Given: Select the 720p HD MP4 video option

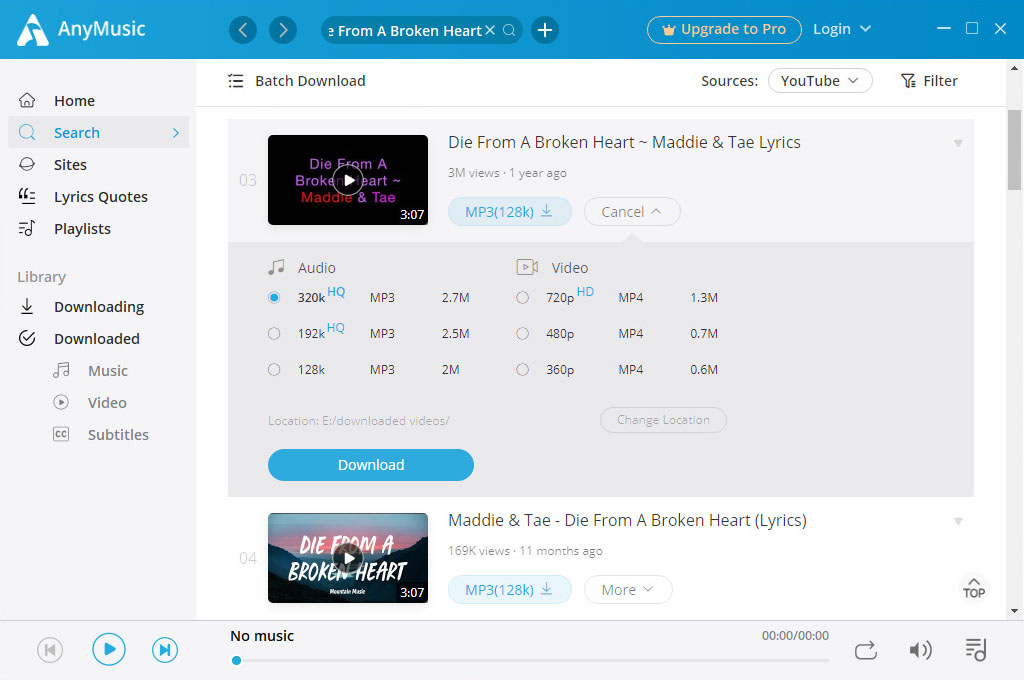Looking at the screenshot, I should tap(522, 298).
